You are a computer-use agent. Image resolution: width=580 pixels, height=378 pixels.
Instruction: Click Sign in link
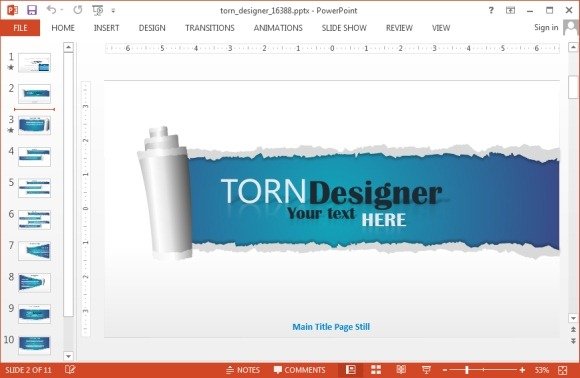(546, 27)
